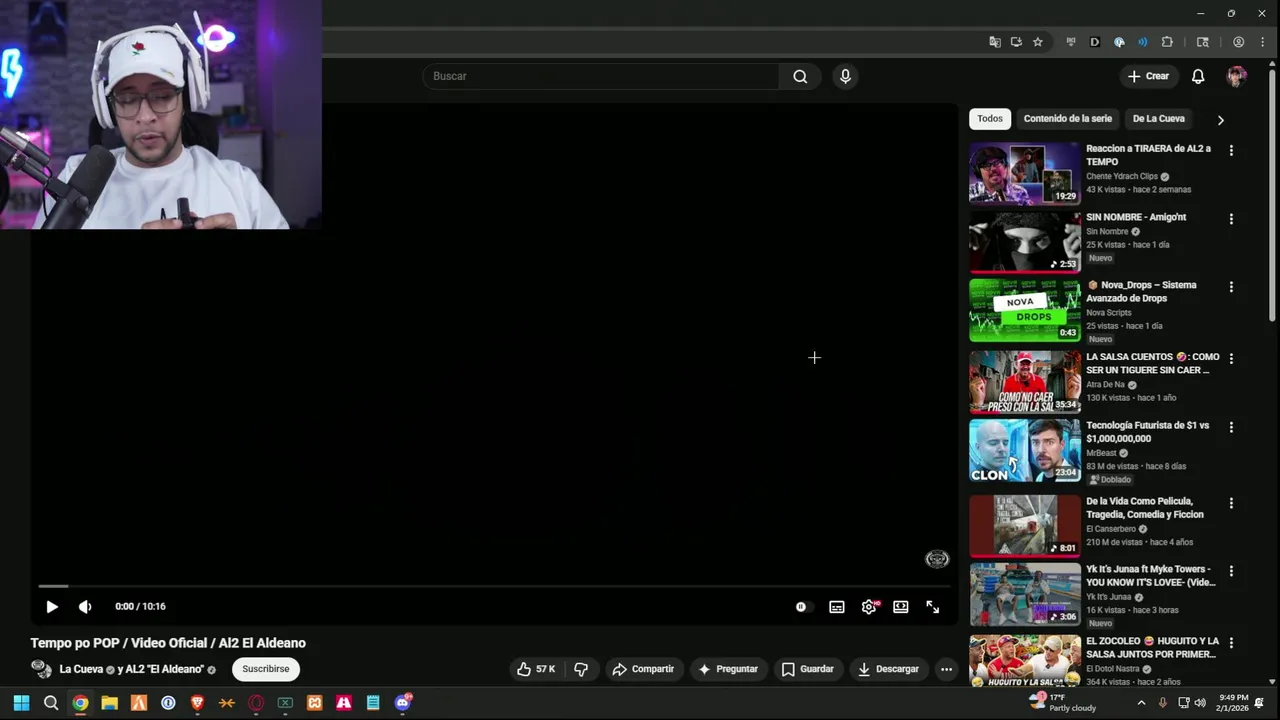Screen dimensions: 1280x720
Task: Open Chrome extensions puzzle icon
Action: [1167, 42]
